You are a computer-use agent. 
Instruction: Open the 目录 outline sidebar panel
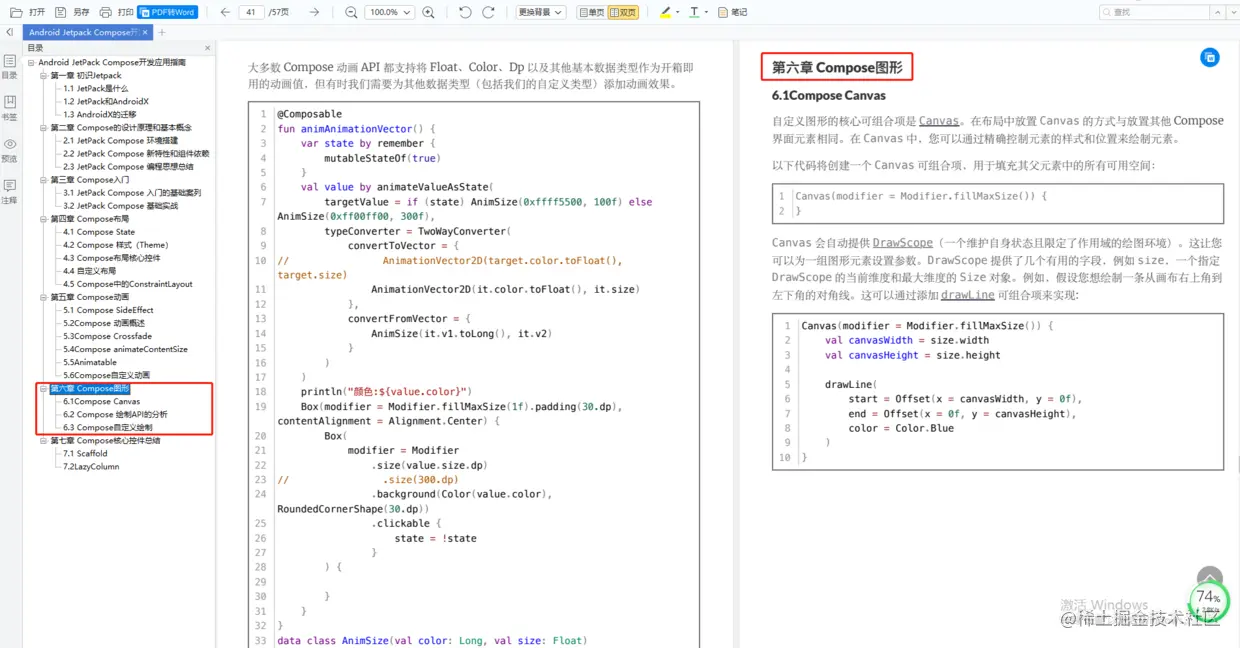click(x=10, y=67)
